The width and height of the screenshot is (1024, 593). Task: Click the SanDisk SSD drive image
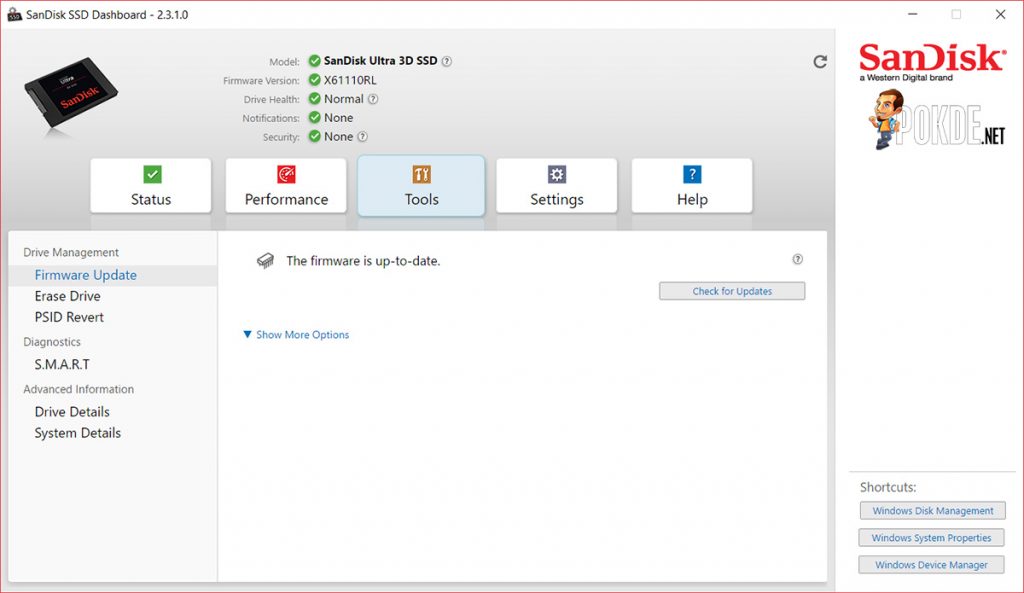(71, 95)
